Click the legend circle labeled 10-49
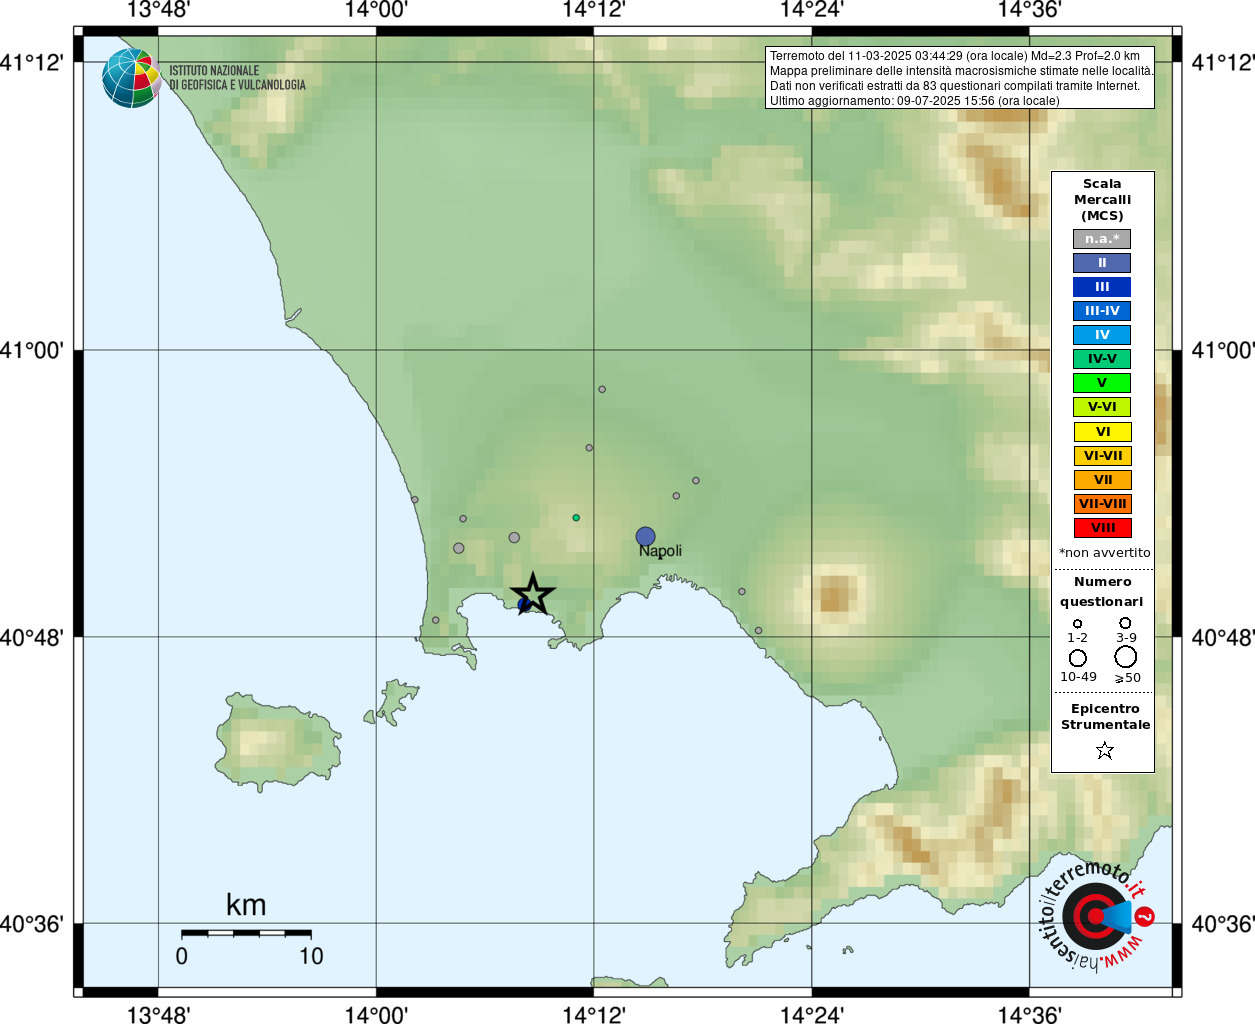Viewport: 1255px width, 1024px height. (1078, 658)
